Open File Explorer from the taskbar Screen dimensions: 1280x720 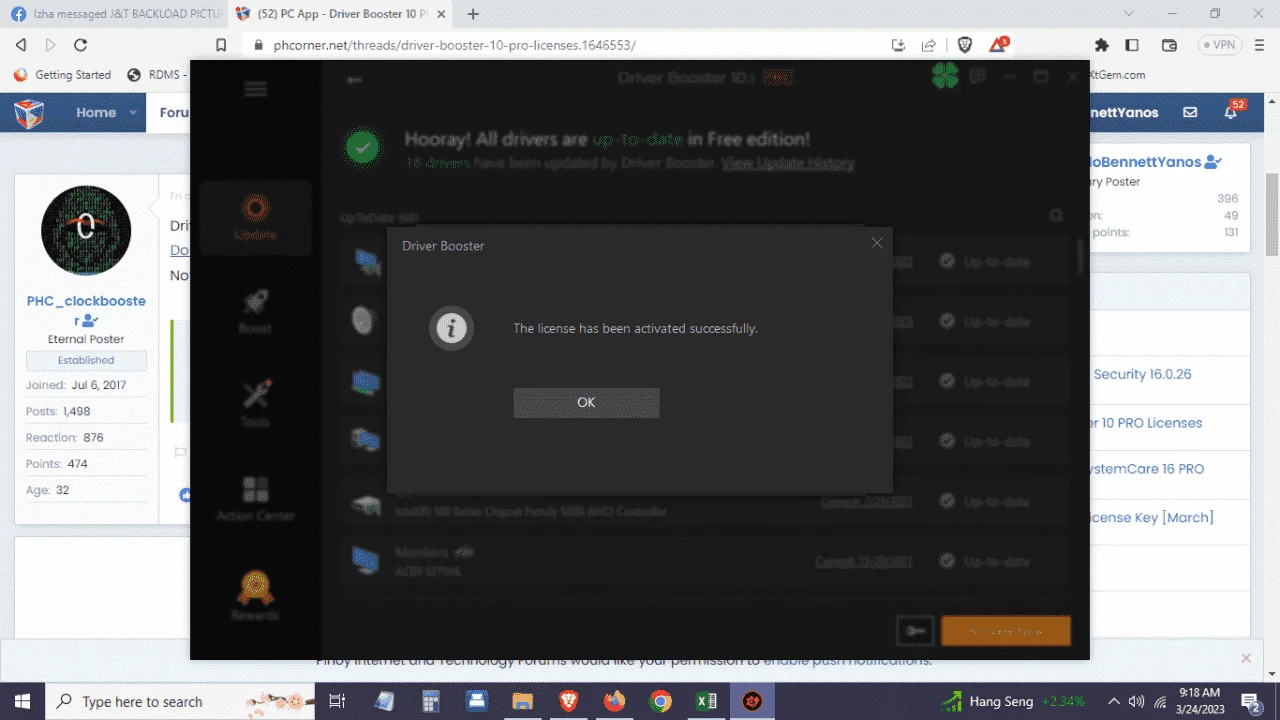(522, 701)
